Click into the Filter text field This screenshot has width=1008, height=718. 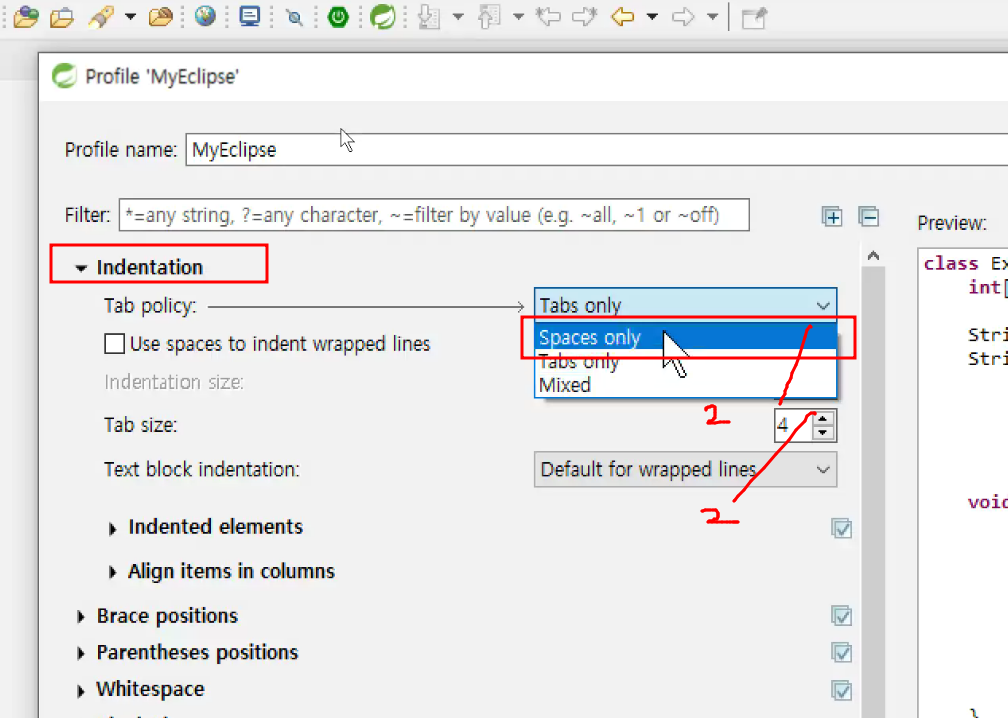tap(434, 215)
